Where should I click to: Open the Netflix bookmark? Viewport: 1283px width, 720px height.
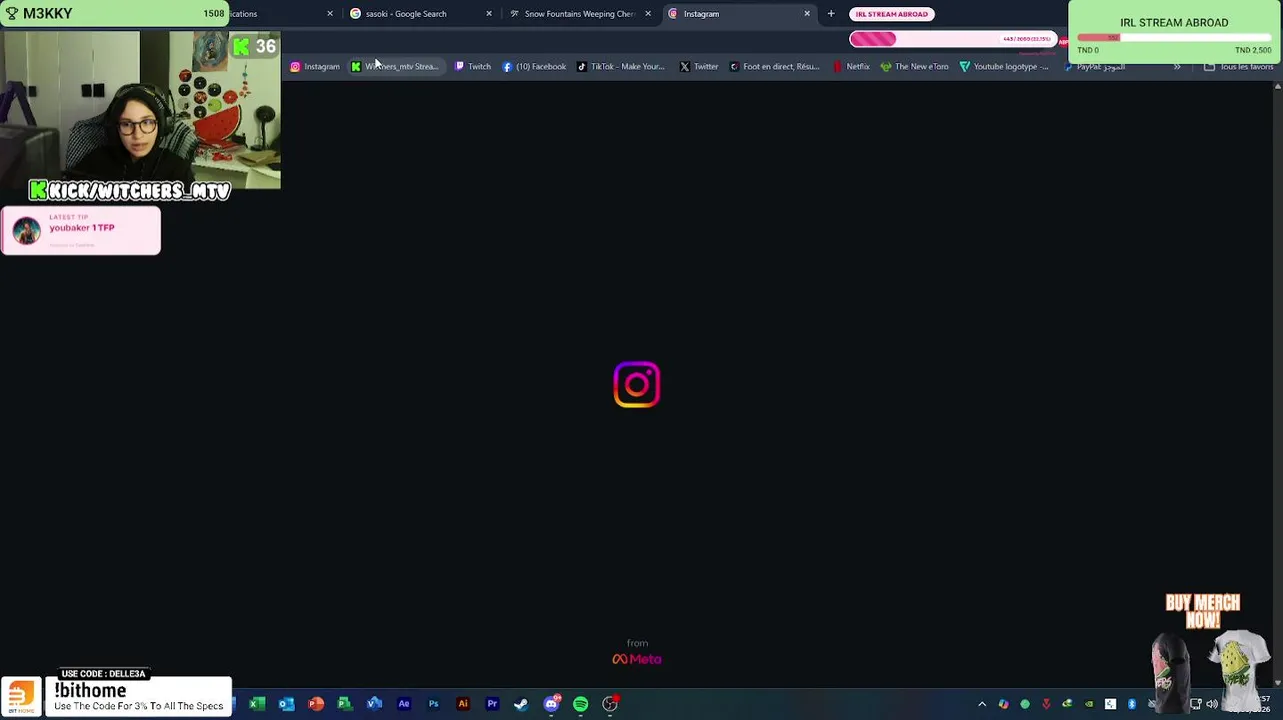[x=851, y=67]
